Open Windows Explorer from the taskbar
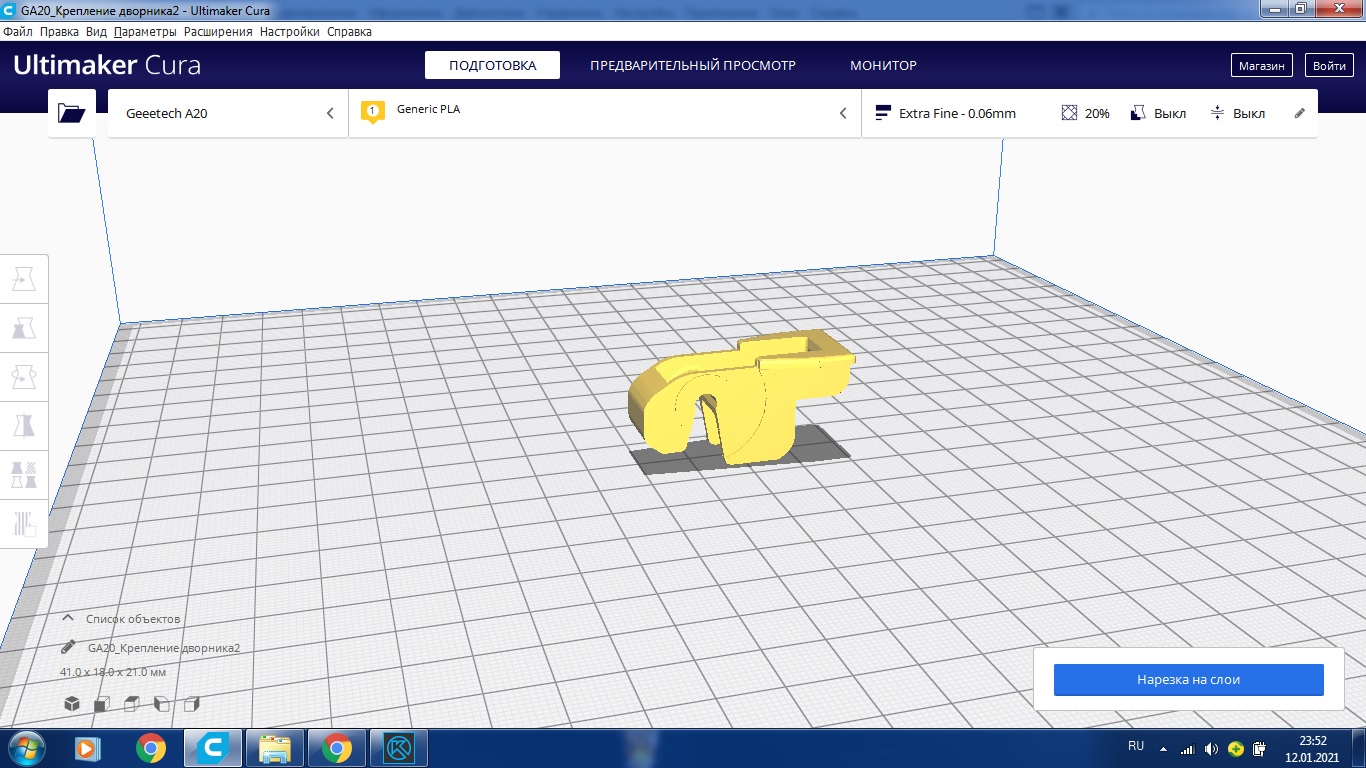Screen dimensions: 1366x768 coord(275,748)
